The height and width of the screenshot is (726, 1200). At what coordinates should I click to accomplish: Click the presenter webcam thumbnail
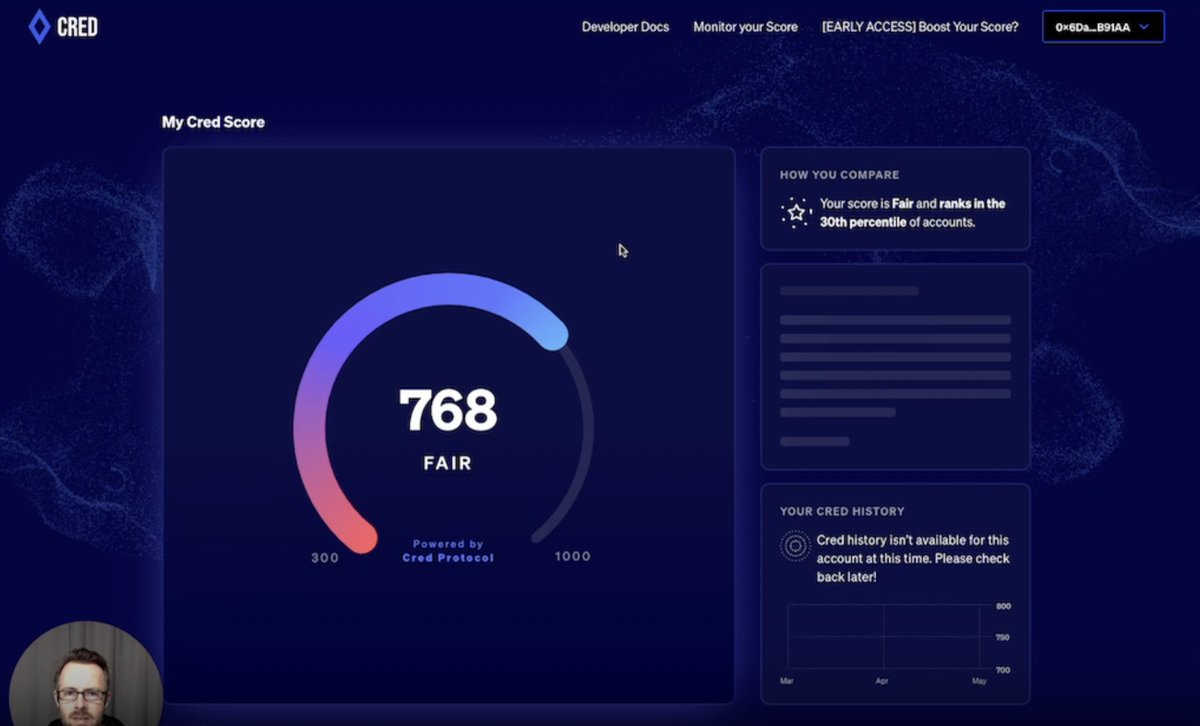pyautogui.click(x=84, y=674)
